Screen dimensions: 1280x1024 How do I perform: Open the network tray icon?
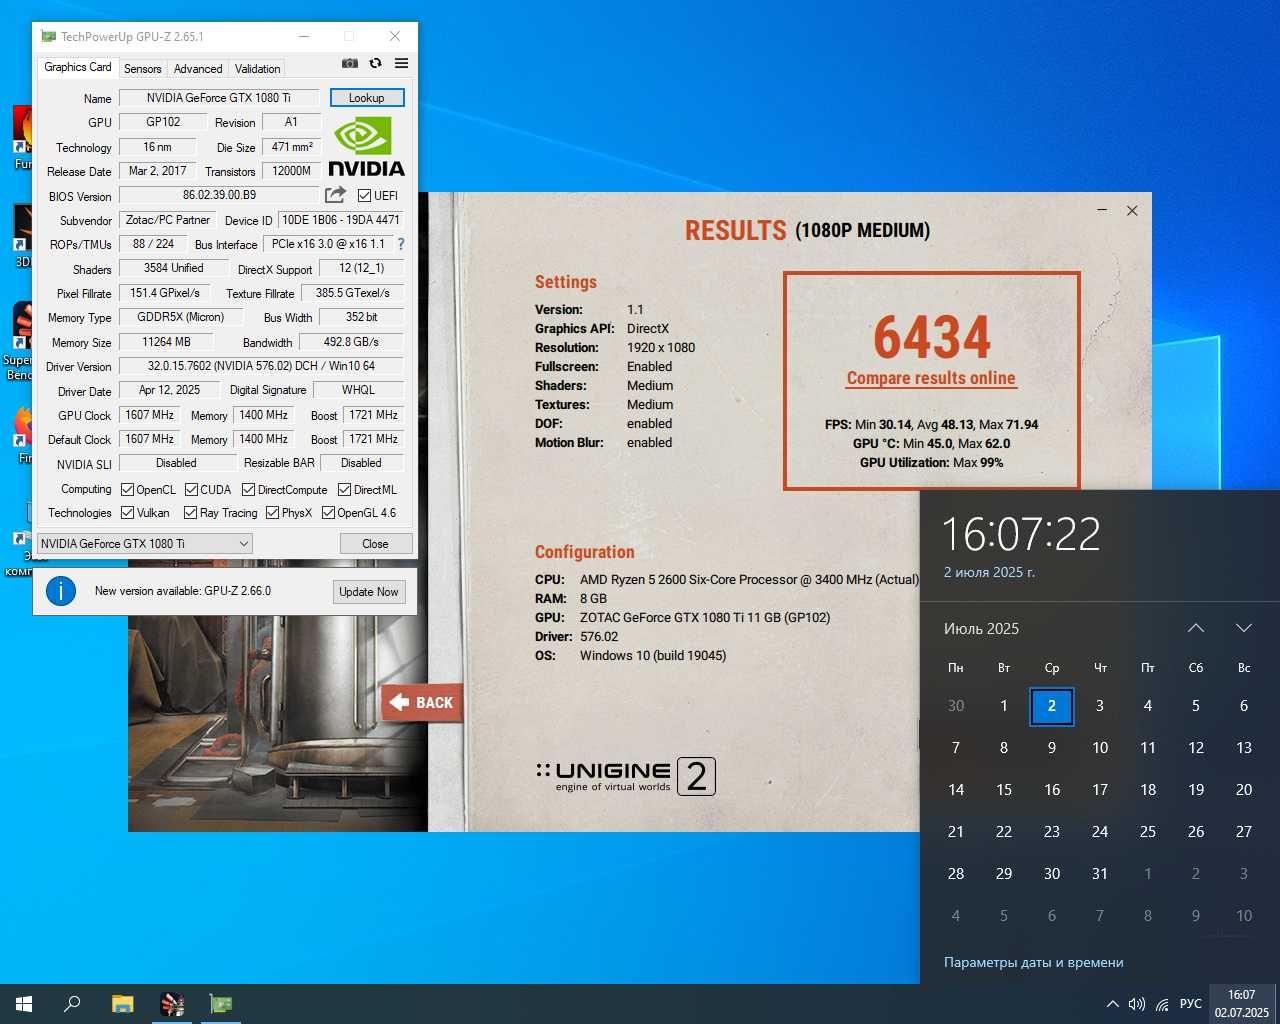click(x=1162, y=1004)
